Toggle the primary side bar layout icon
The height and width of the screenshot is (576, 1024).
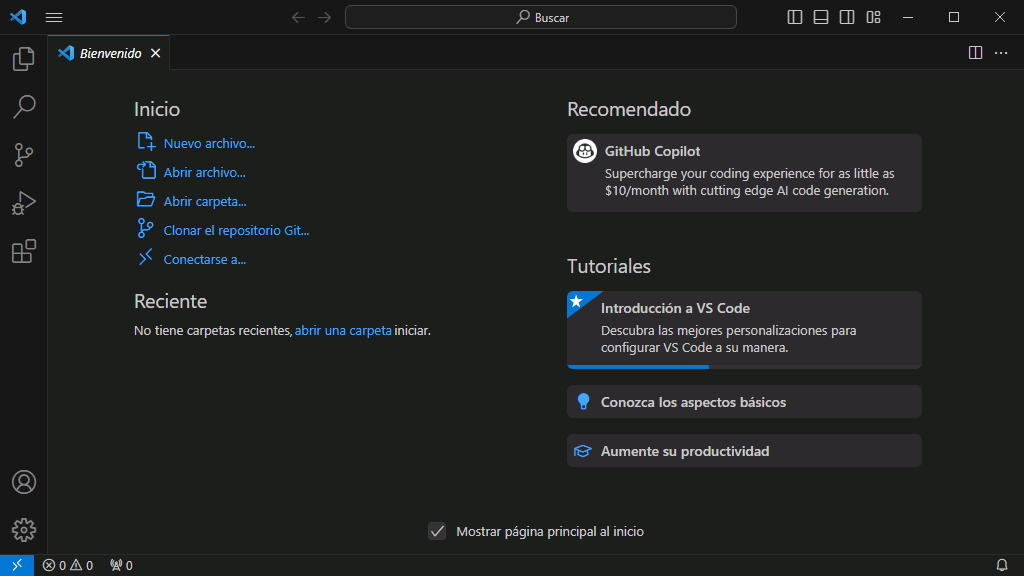(795, 18)
